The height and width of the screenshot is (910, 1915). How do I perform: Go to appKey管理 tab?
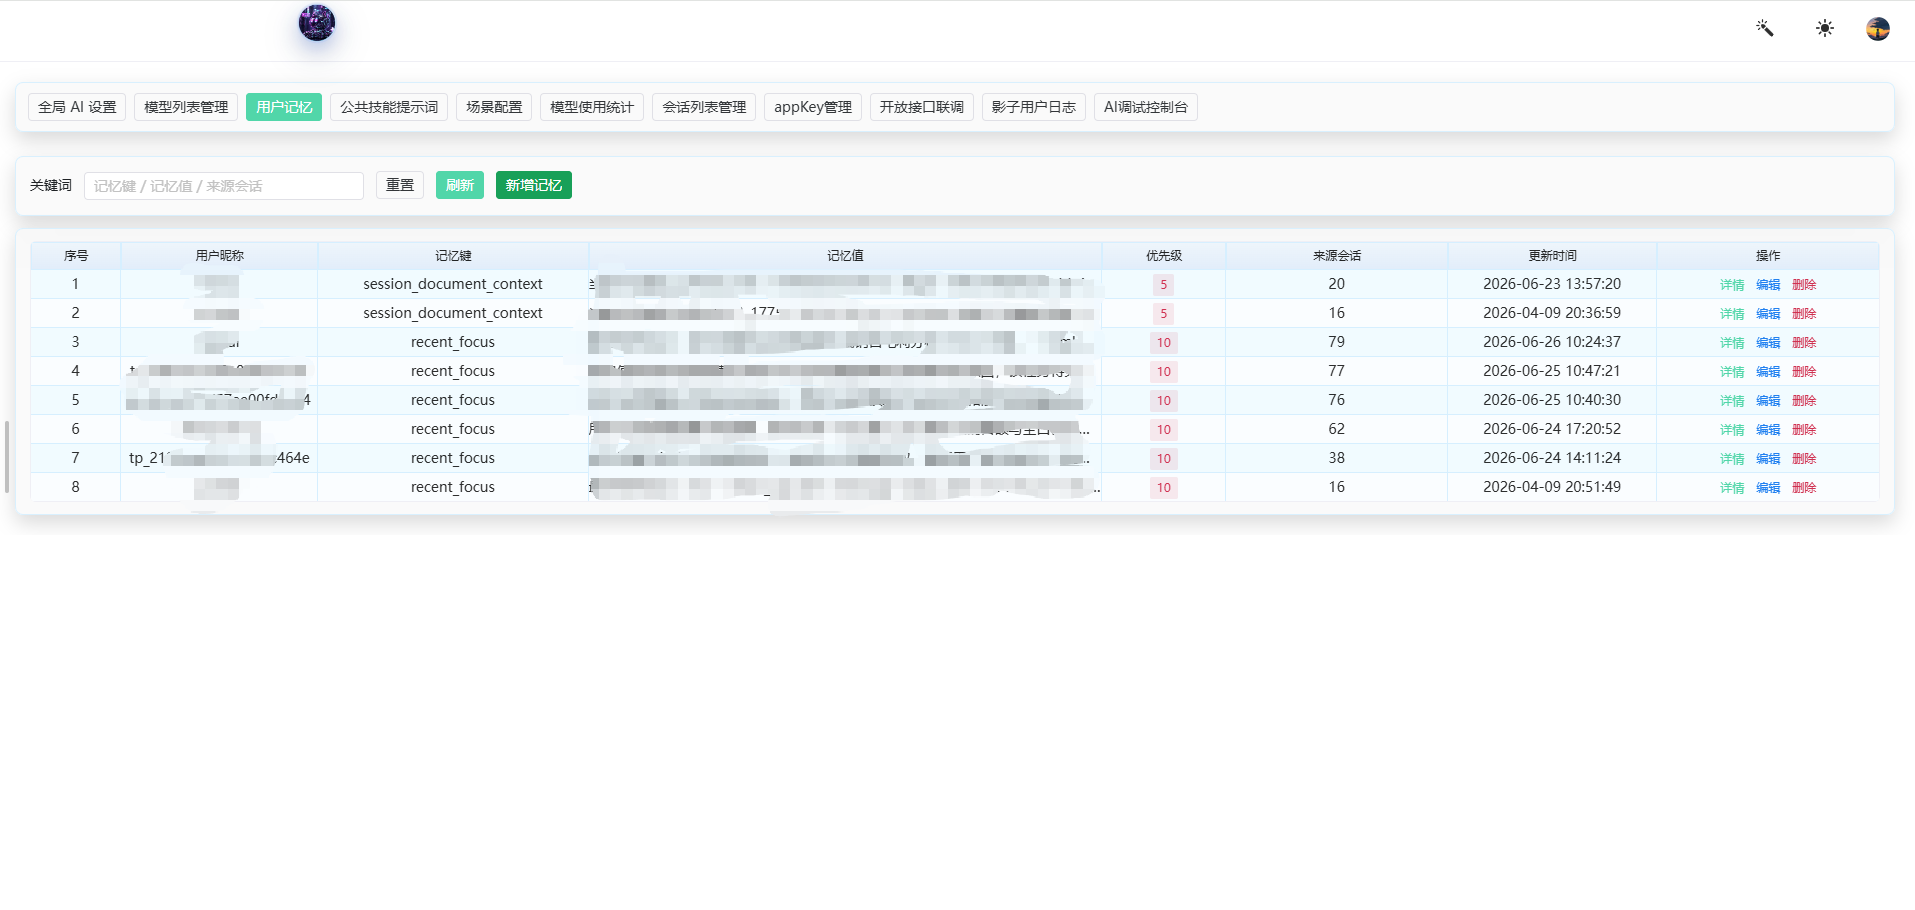813,107
